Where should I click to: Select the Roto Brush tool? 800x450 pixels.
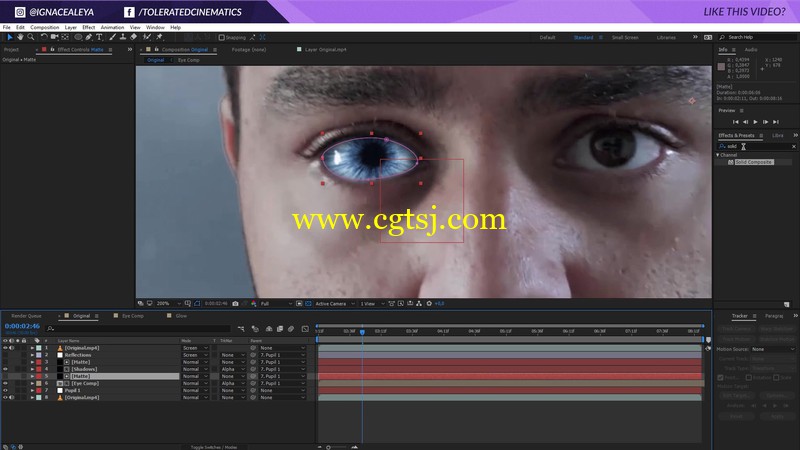tap(147, 37)
